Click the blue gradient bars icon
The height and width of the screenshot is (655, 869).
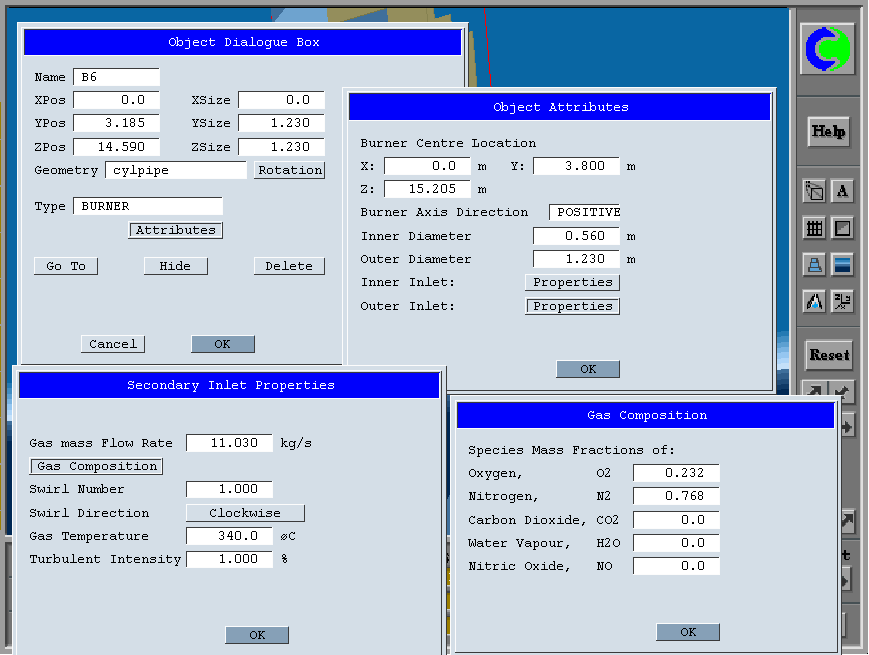[x=842, y=265]
